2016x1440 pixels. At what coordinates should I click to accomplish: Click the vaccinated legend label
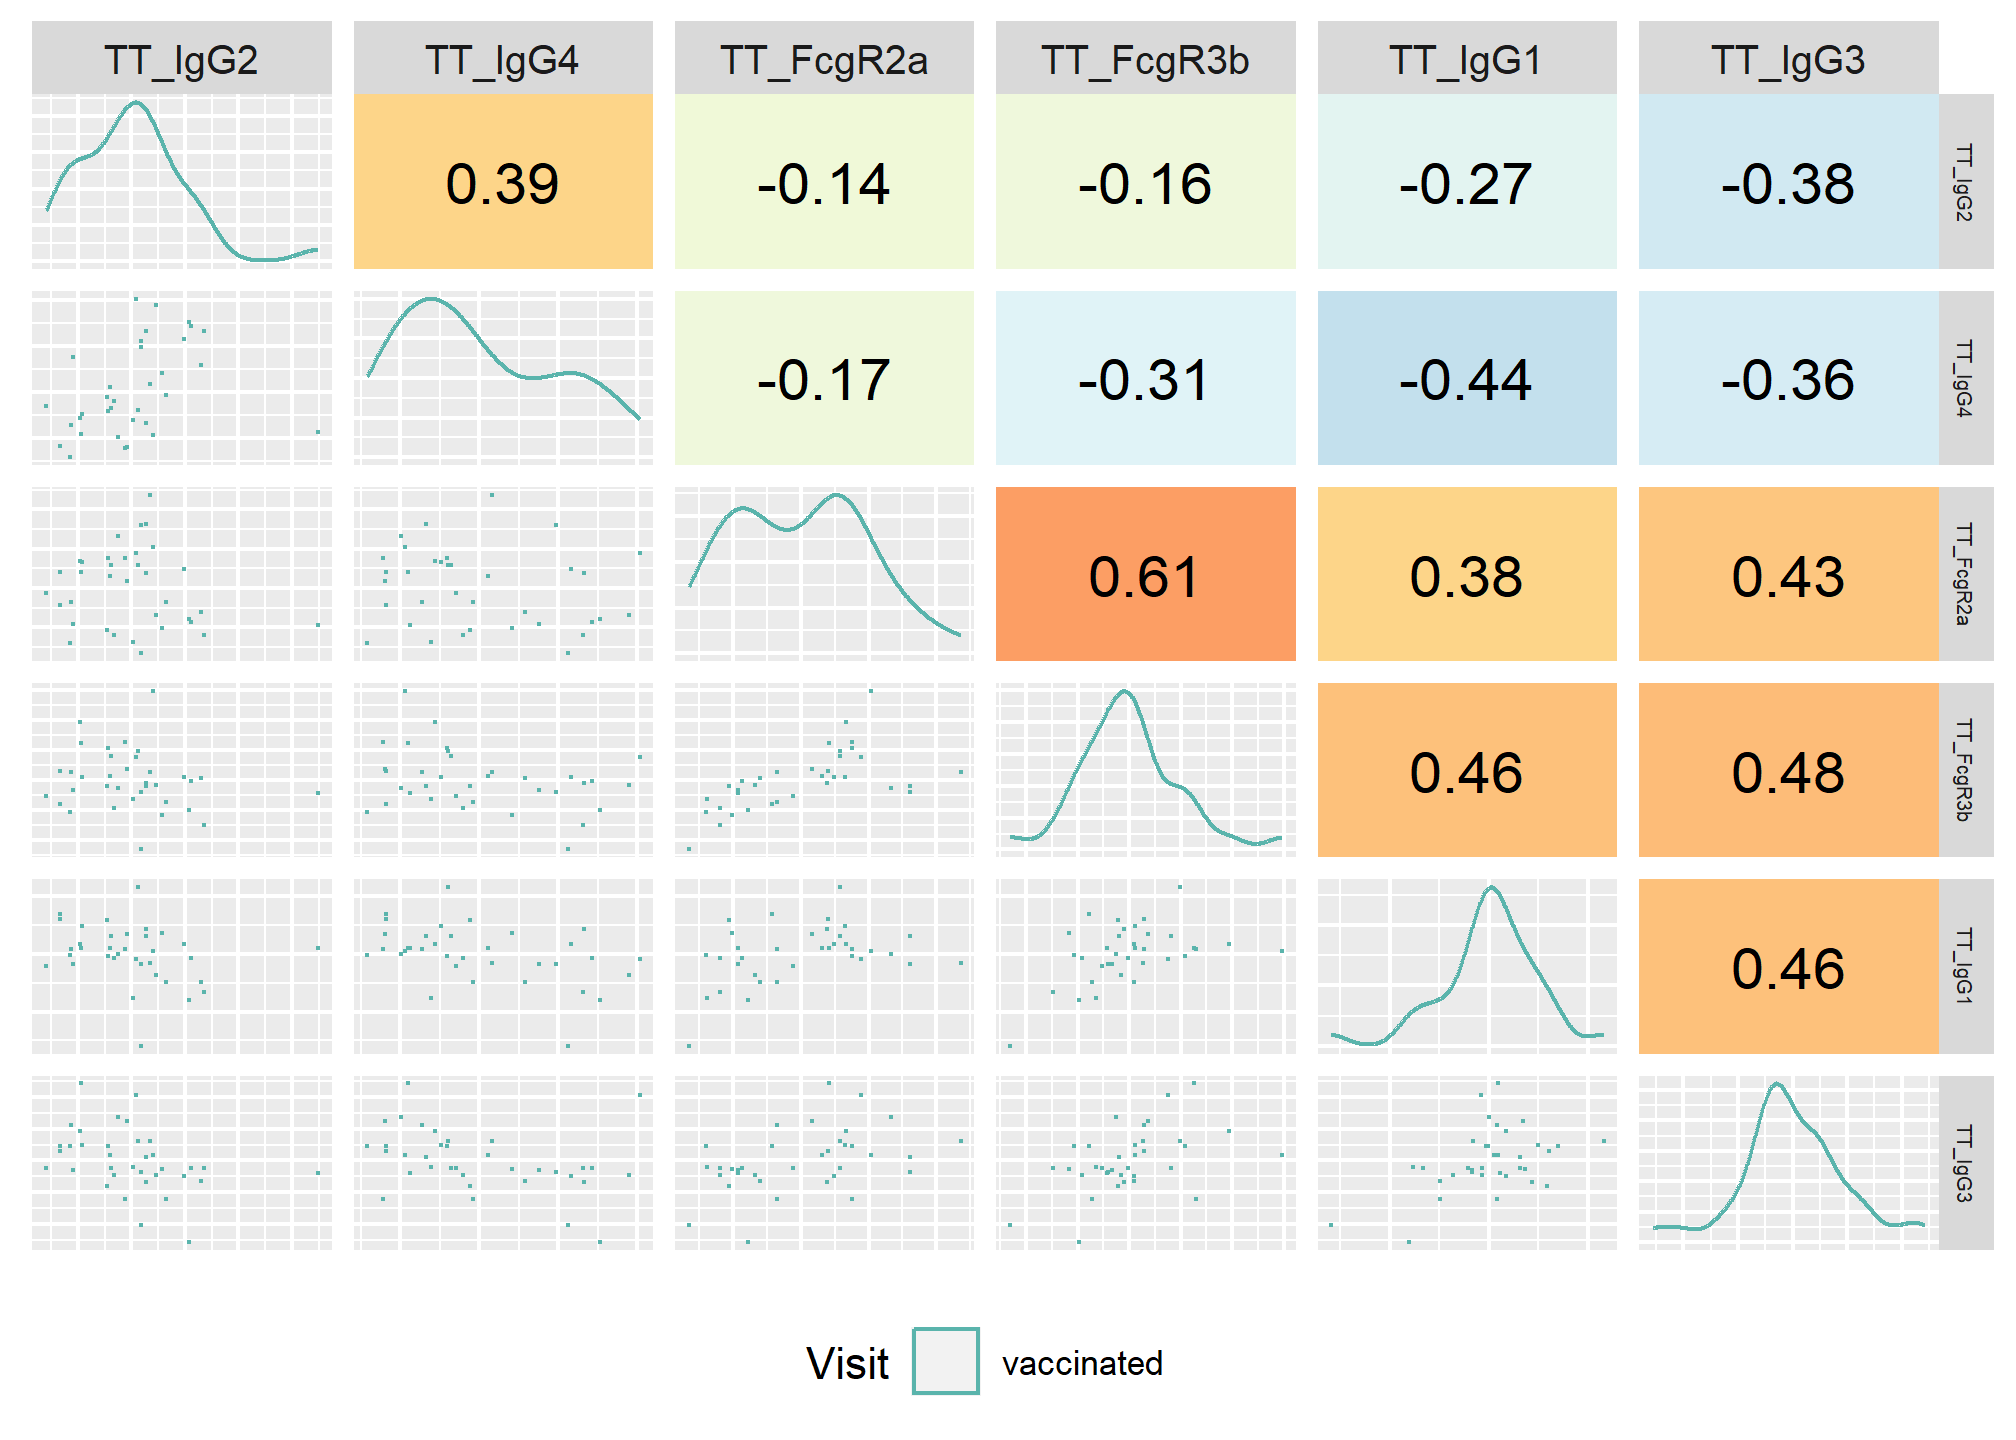click(x=1082, y=1363)
